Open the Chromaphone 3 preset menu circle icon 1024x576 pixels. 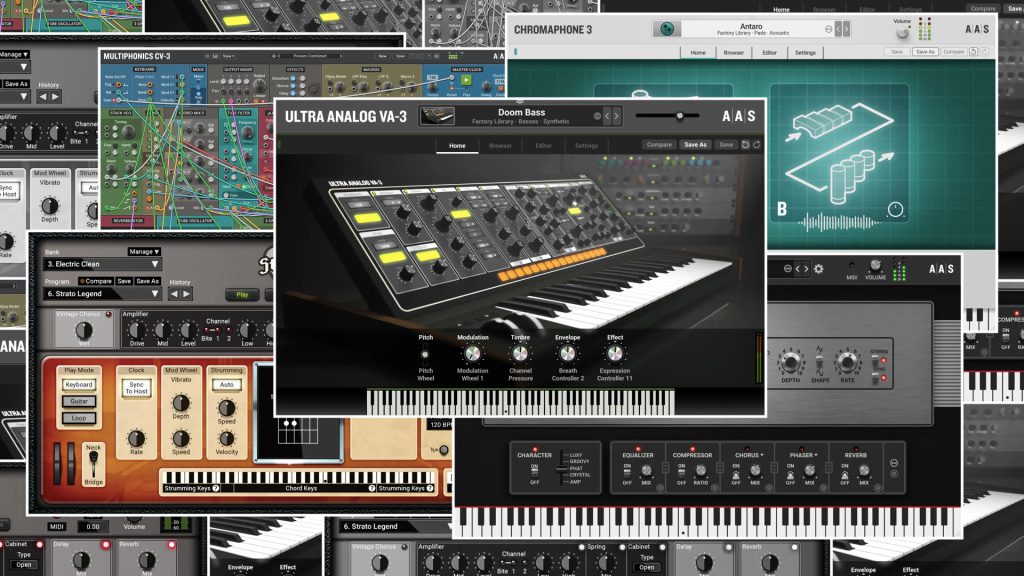point(829,29)
